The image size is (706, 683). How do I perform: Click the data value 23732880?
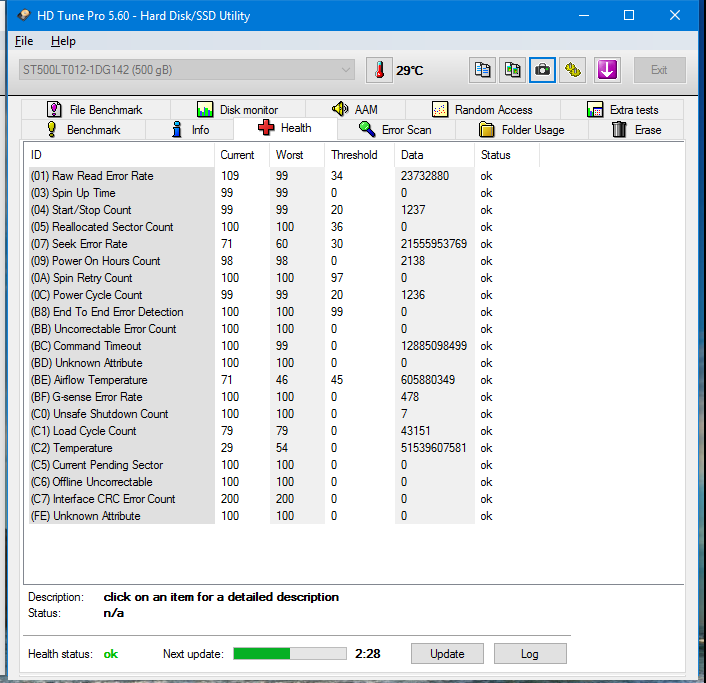pos(425,176)
